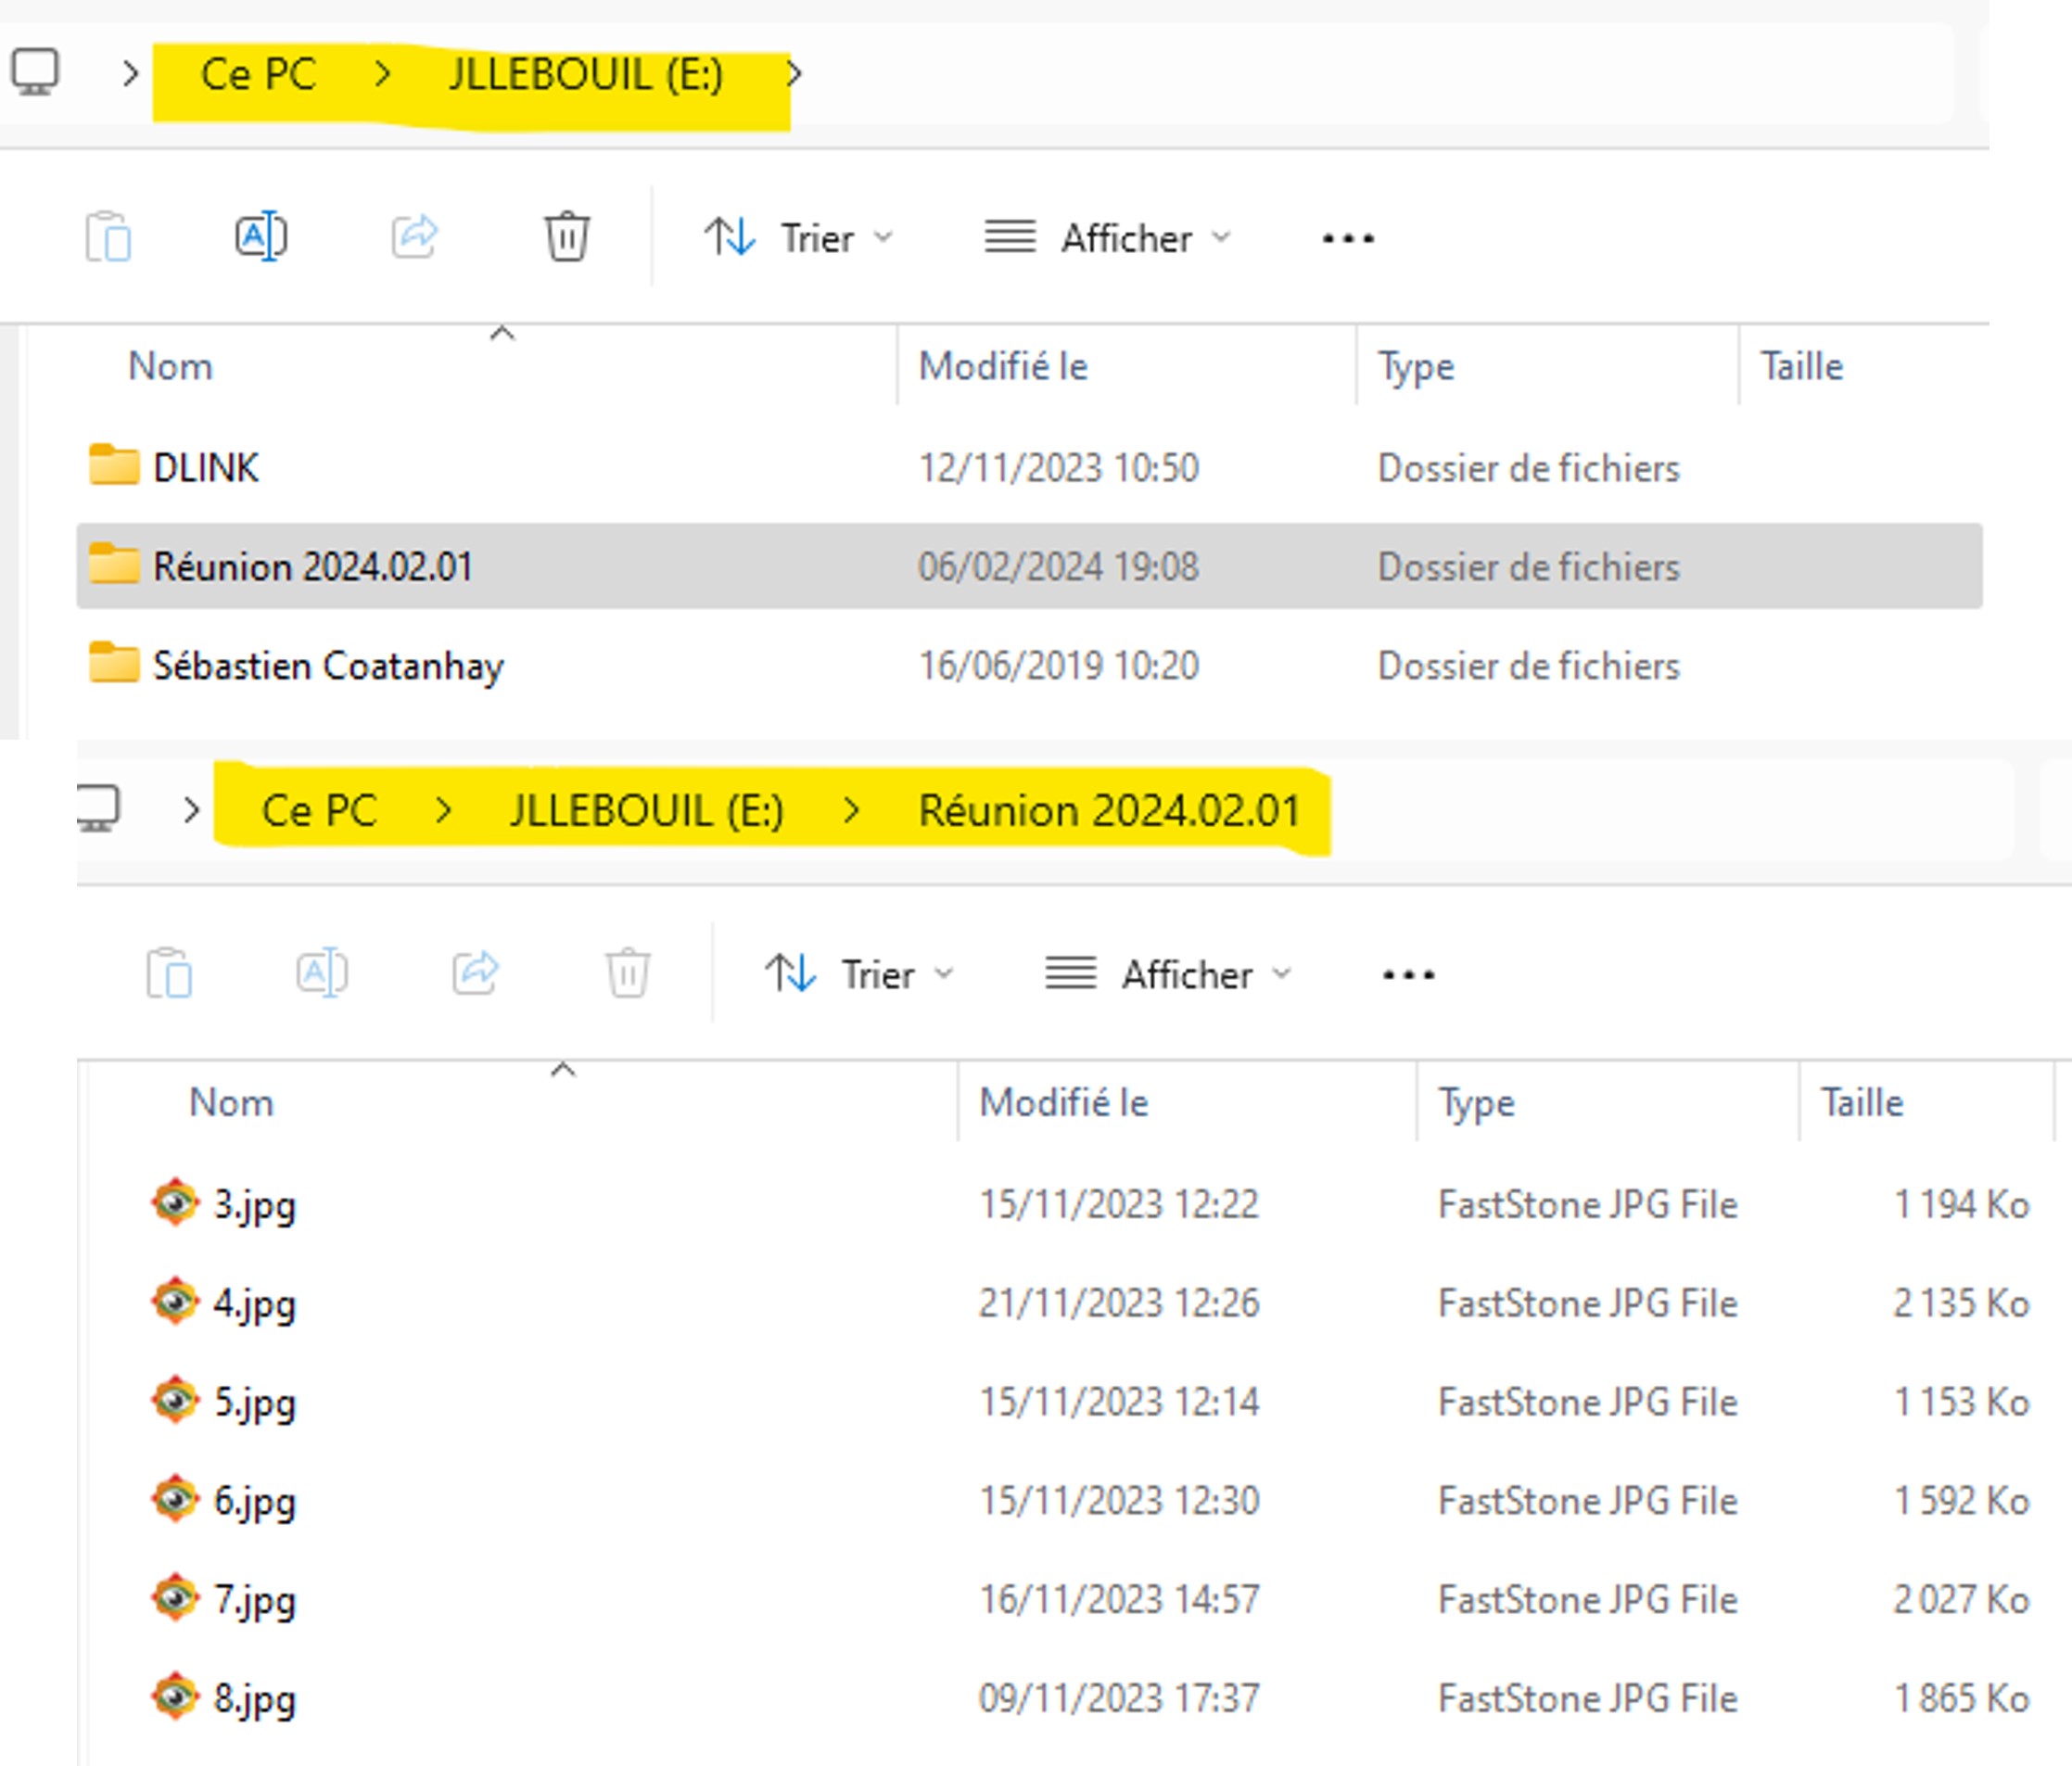The image size is (2072, 1766).
Task: Click Ce PC breadcrumb in lower address bar
Action: (x=319, y=810)
